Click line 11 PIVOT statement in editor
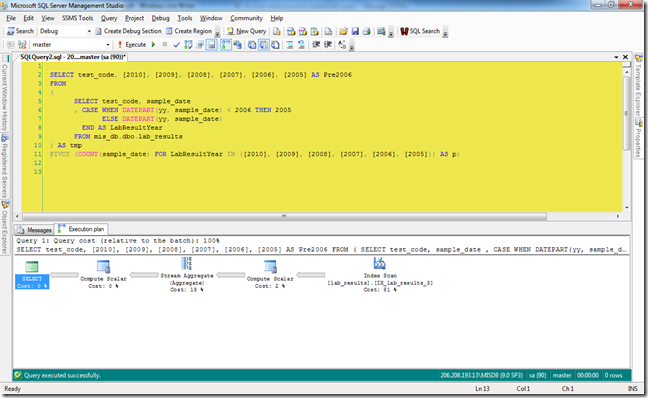The image size is (648, 398). coord(254,154)
